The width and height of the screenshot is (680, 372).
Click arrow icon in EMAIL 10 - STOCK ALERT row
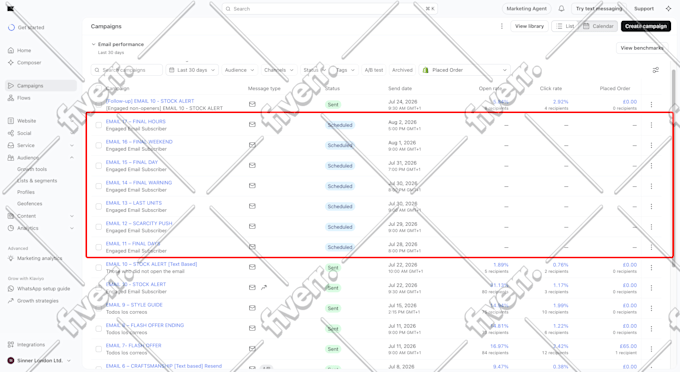(264, 287)
